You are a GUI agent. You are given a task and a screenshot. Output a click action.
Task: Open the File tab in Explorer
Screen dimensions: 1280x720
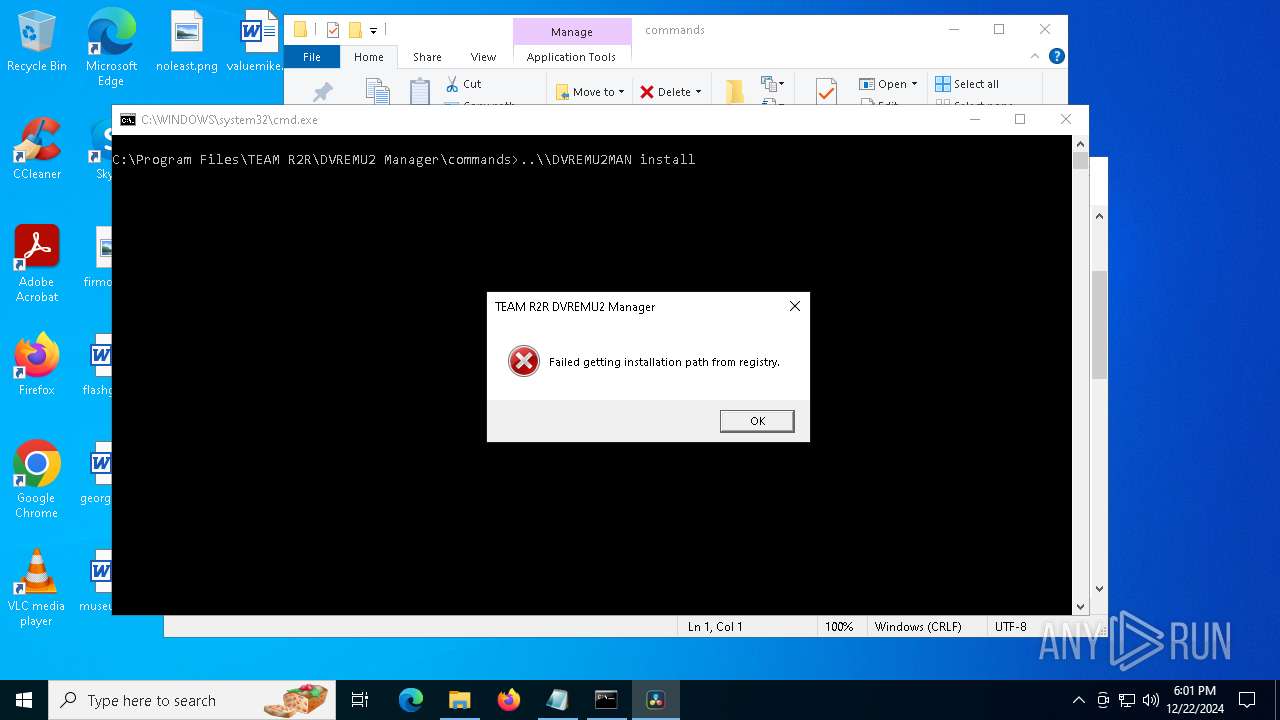coord(312,57)
